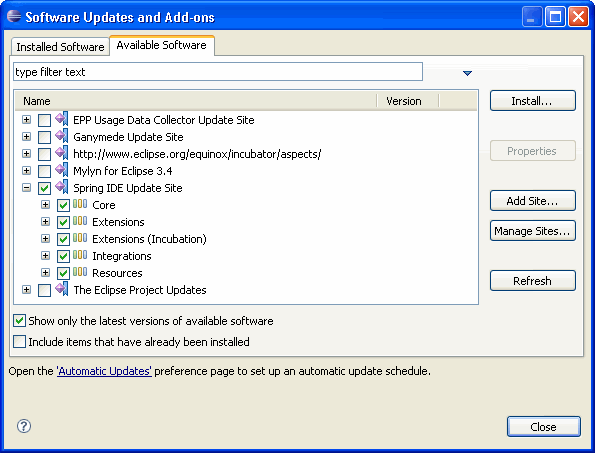Click the Eclipse Project Updates site icon
The width and height of the screenshot is (595, 453).
point(62,289)
